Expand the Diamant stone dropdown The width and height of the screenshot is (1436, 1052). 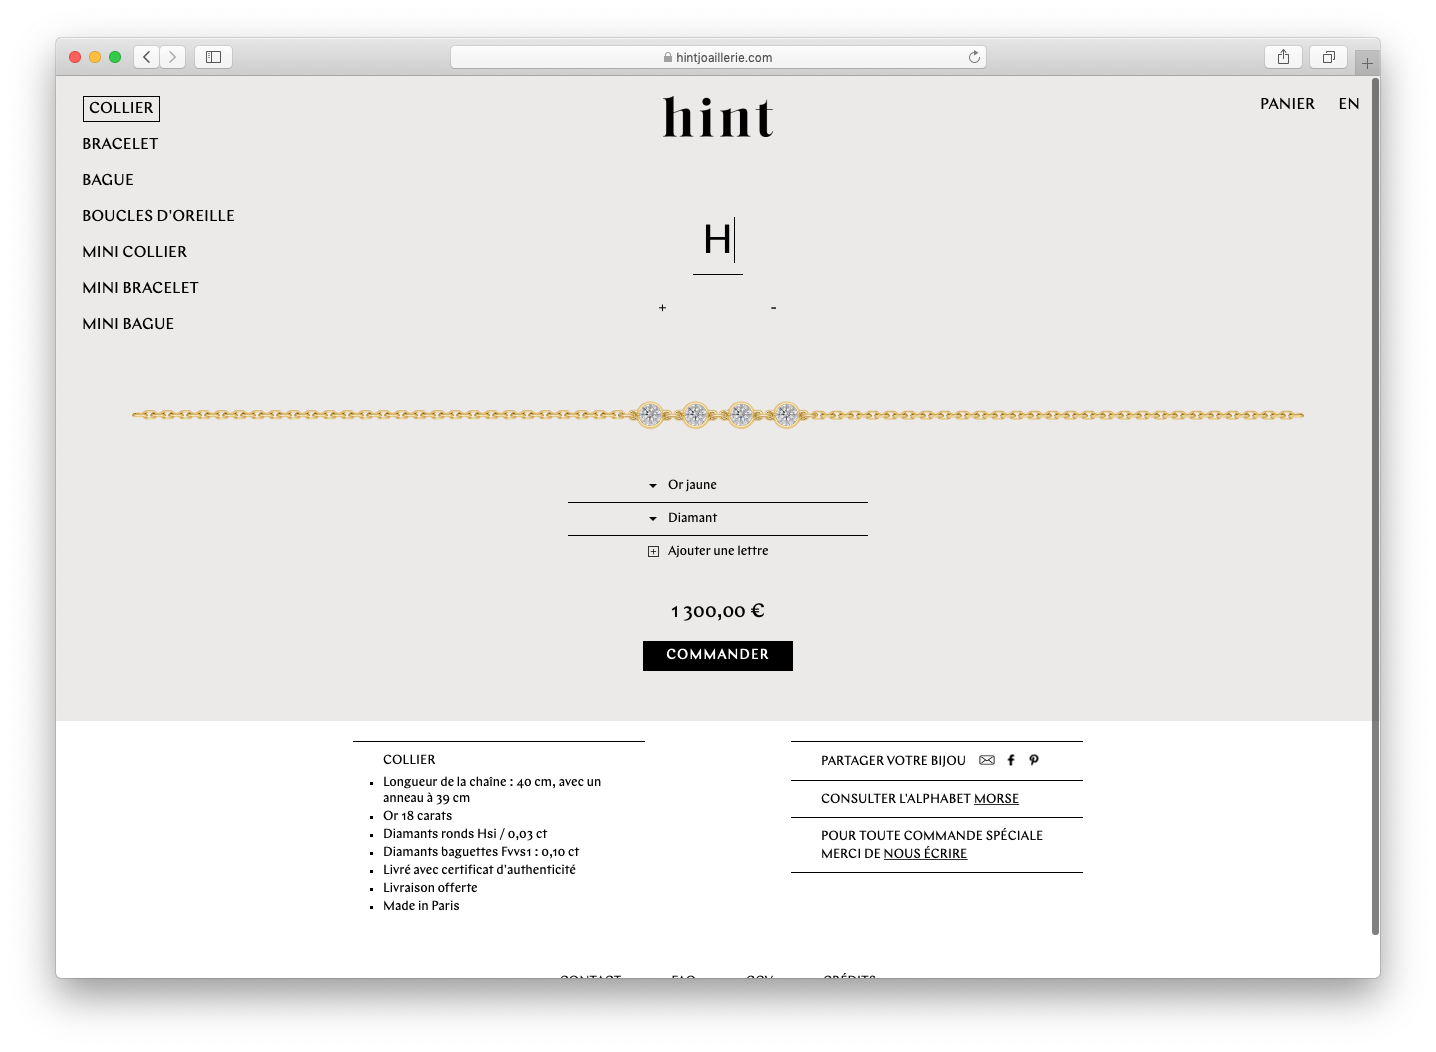(718, 518)
